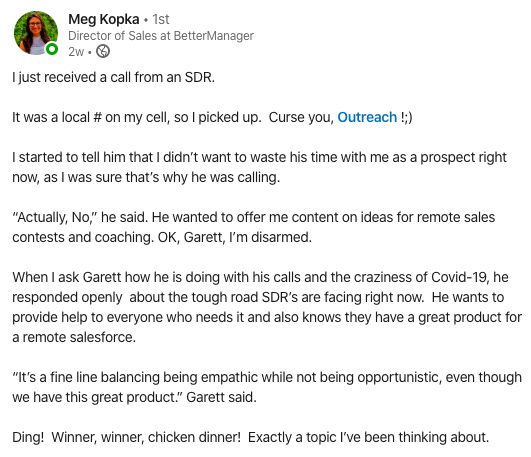Select the paragraph starting "I started to tell him"
Screen dimensions: 531x457
259,167
